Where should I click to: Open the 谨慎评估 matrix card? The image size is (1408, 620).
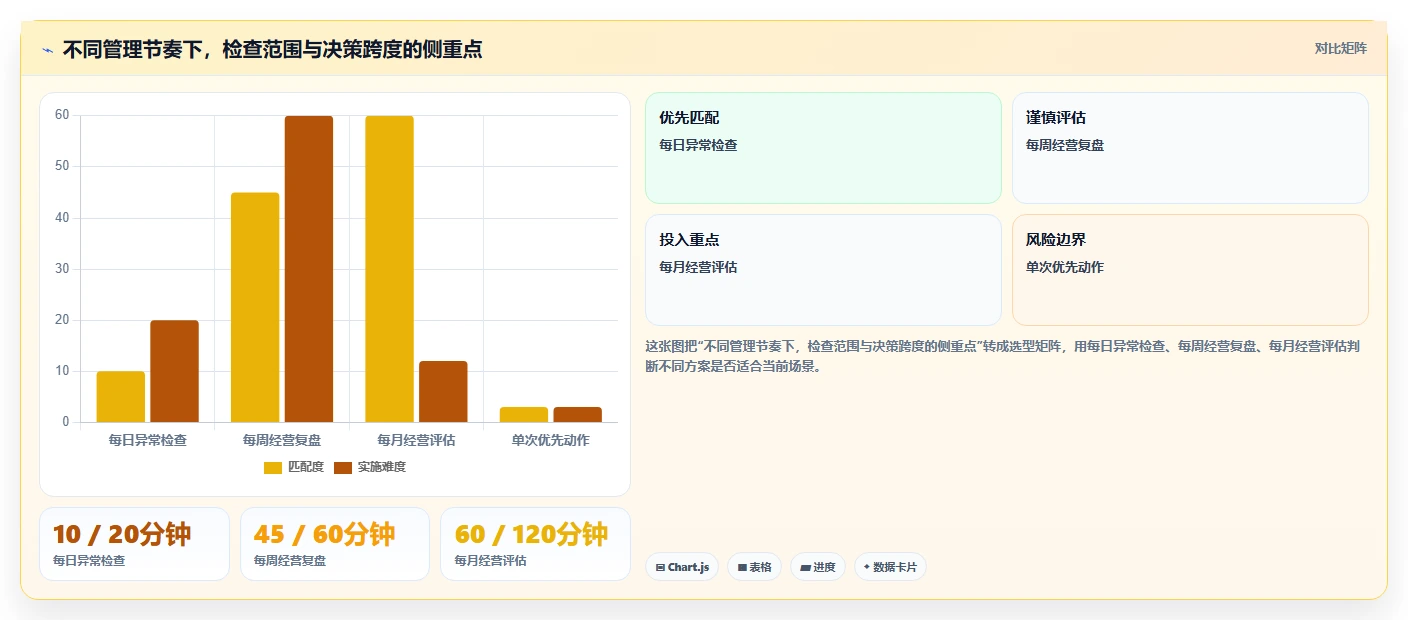(1190, 148)
